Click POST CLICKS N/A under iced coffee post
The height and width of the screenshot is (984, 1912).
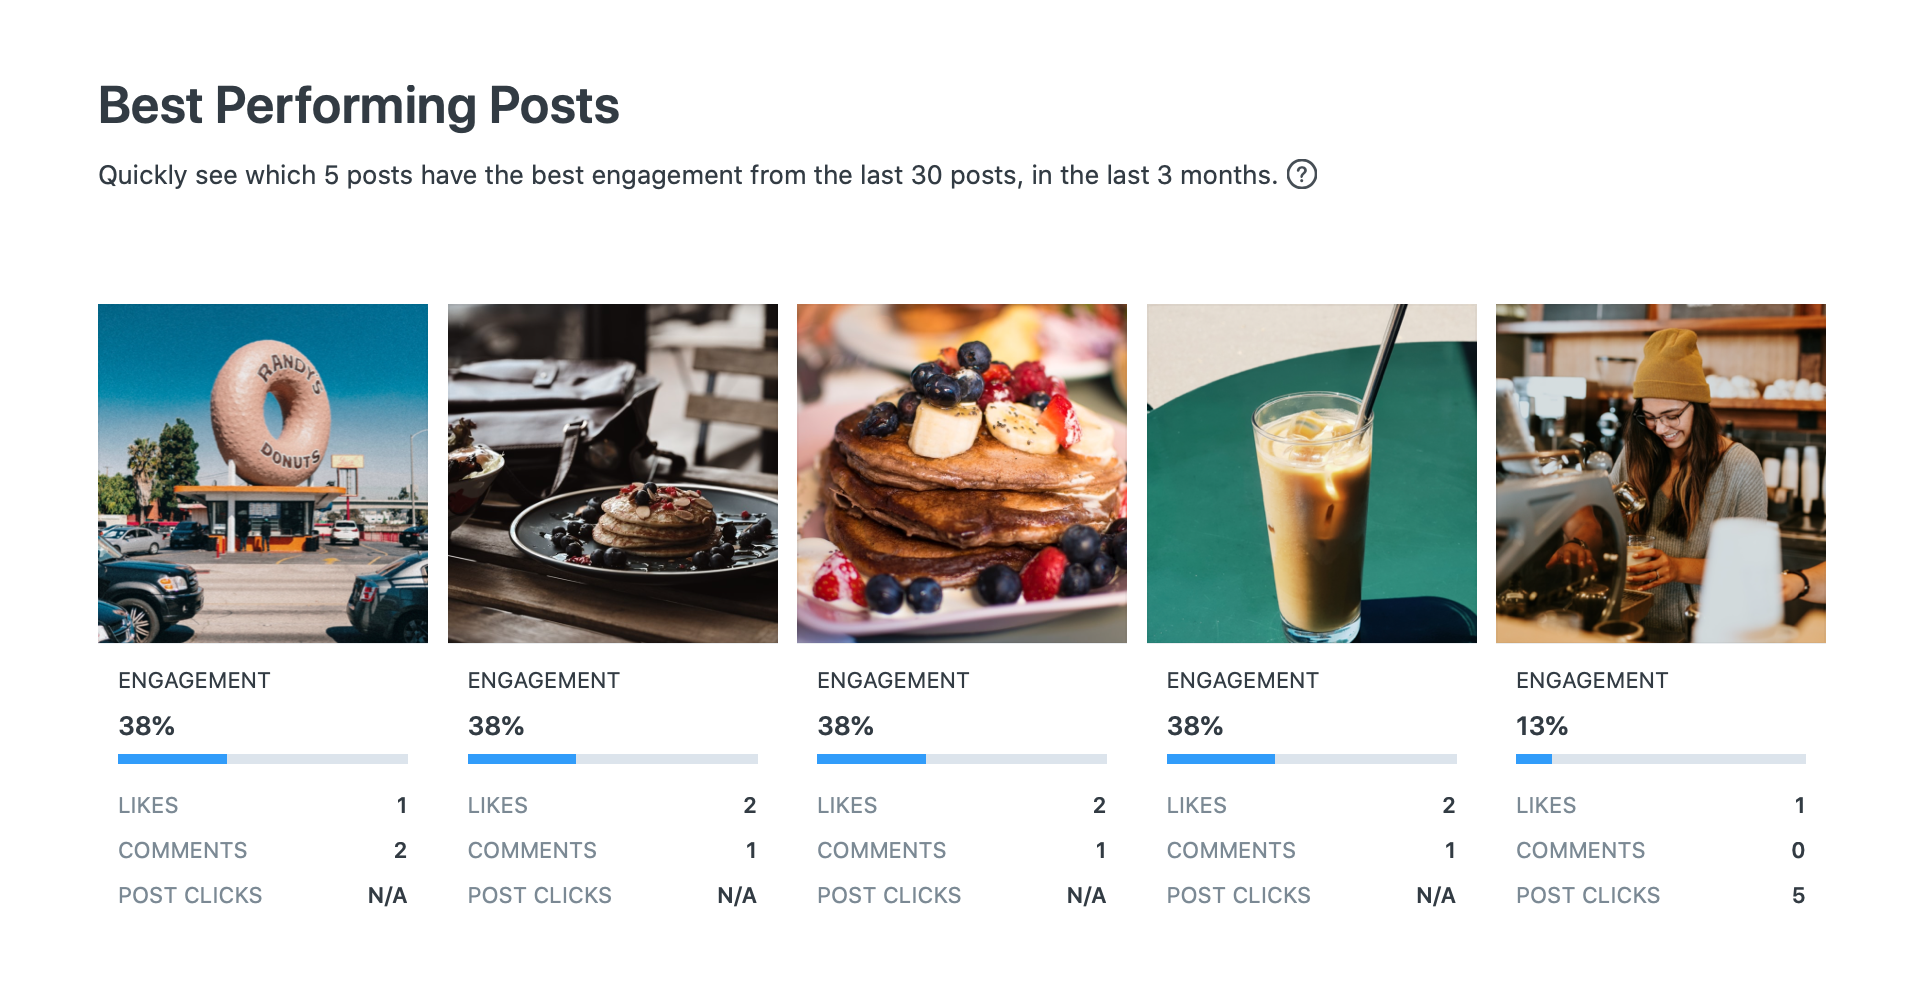[1436, 895]
